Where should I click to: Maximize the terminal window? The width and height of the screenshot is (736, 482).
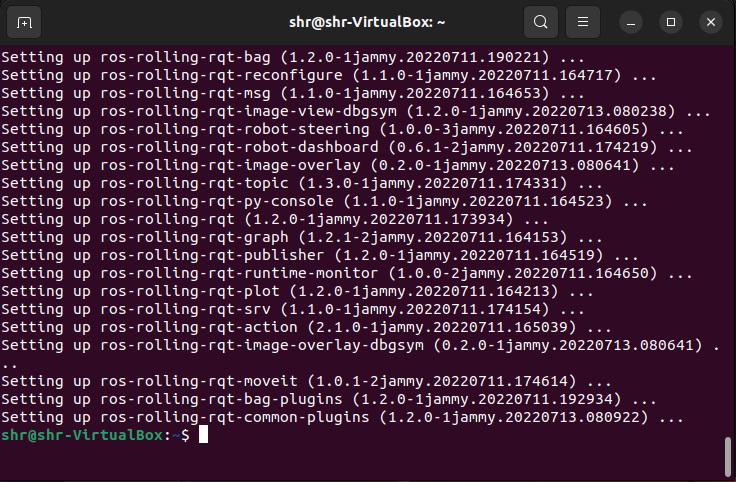671,22
